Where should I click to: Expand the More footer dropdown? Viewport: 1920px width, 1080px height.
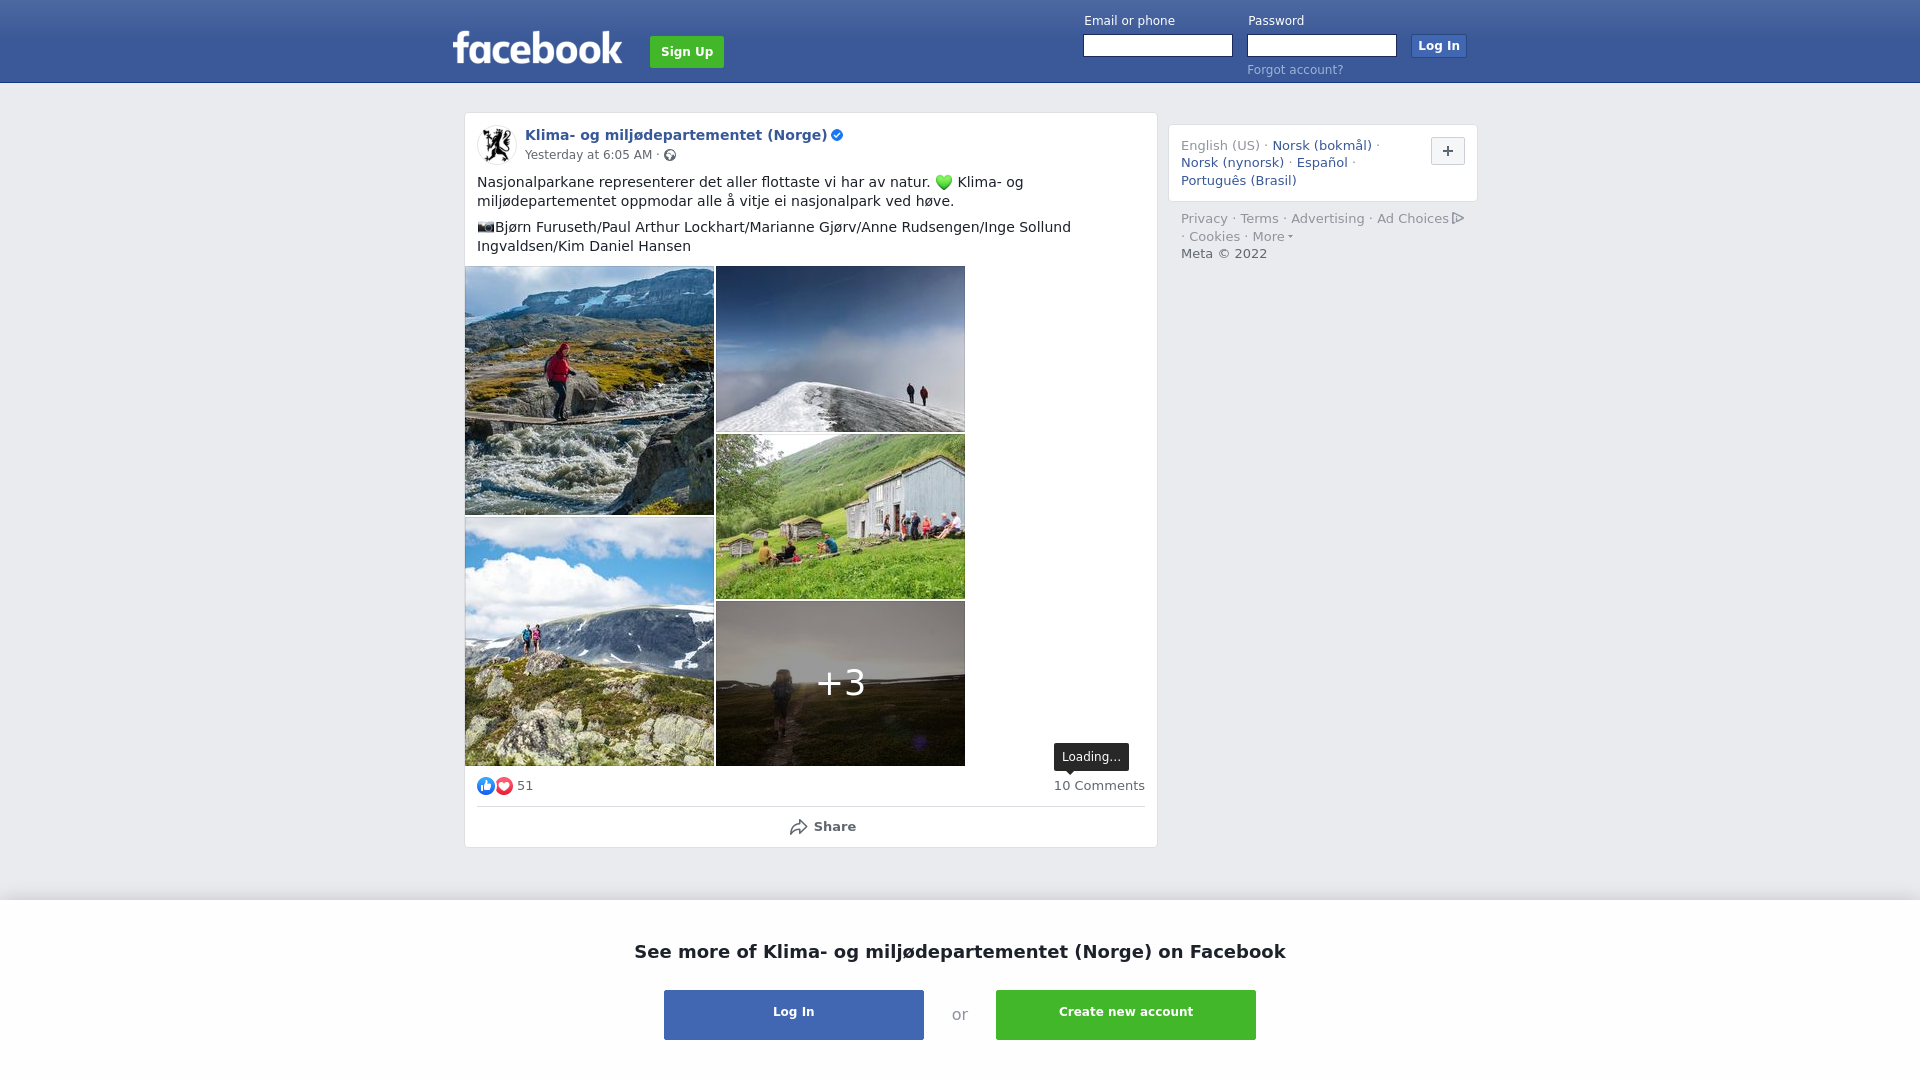(x=1272, y=237)
